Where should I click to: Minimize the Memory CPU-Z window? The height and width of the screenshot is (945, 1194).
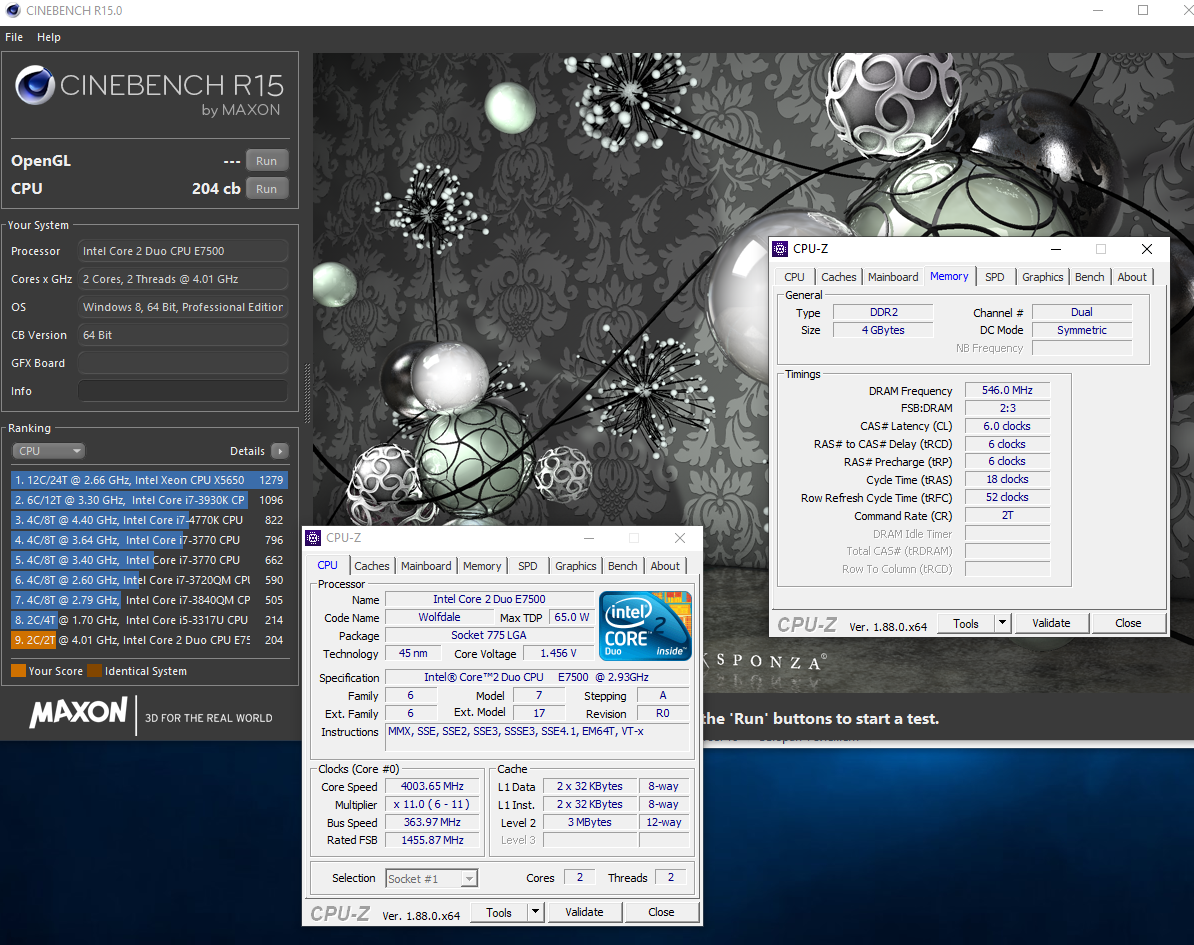pos(1056,249)
